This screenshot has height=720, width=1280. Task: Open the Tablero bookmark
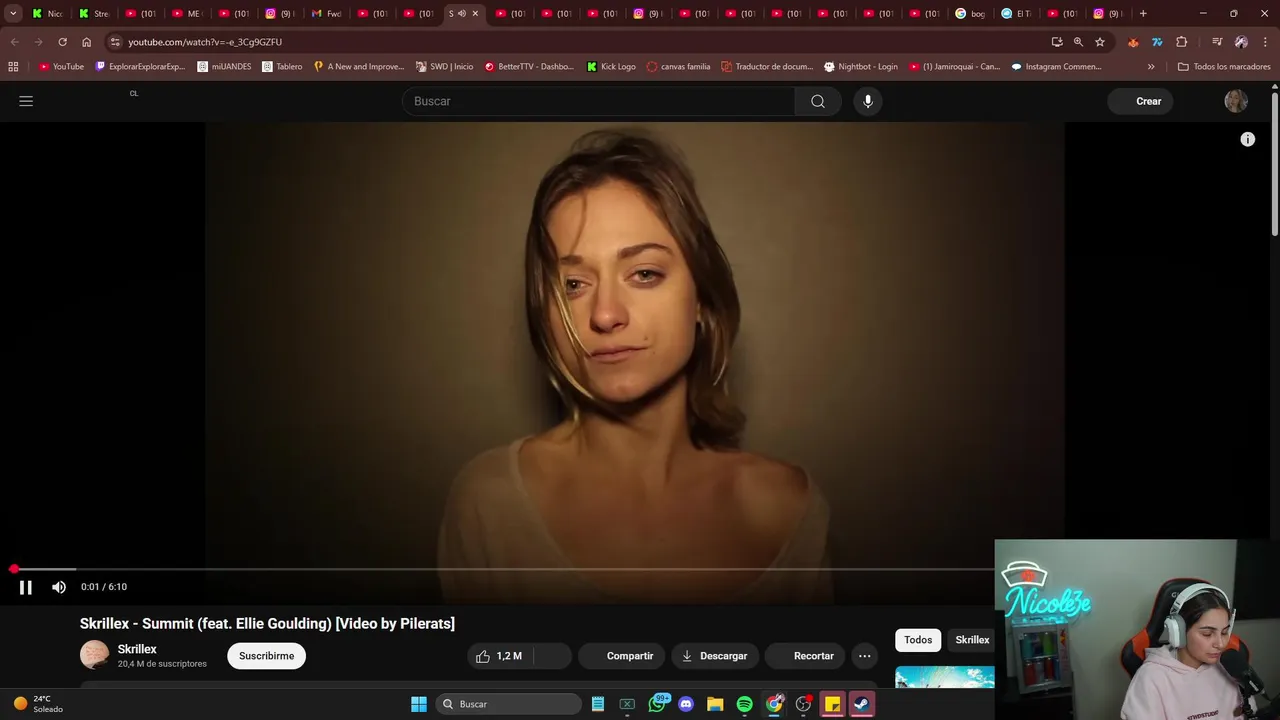point(282,67)
